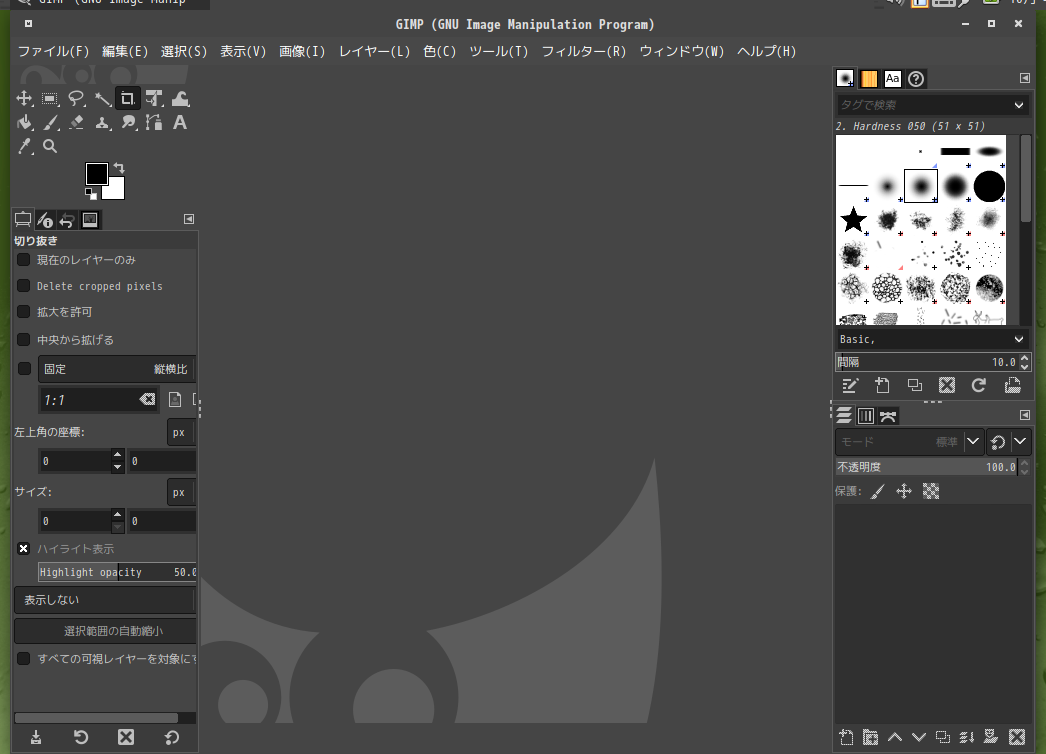This screenshot has width=1046, height=754.
Task: Reset tool options to defaults
Action: (171, 737)
